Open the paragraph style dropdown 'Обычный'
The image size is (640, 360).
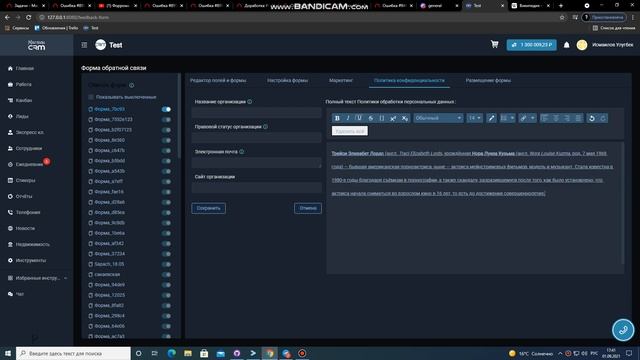[x=438, y=118]
